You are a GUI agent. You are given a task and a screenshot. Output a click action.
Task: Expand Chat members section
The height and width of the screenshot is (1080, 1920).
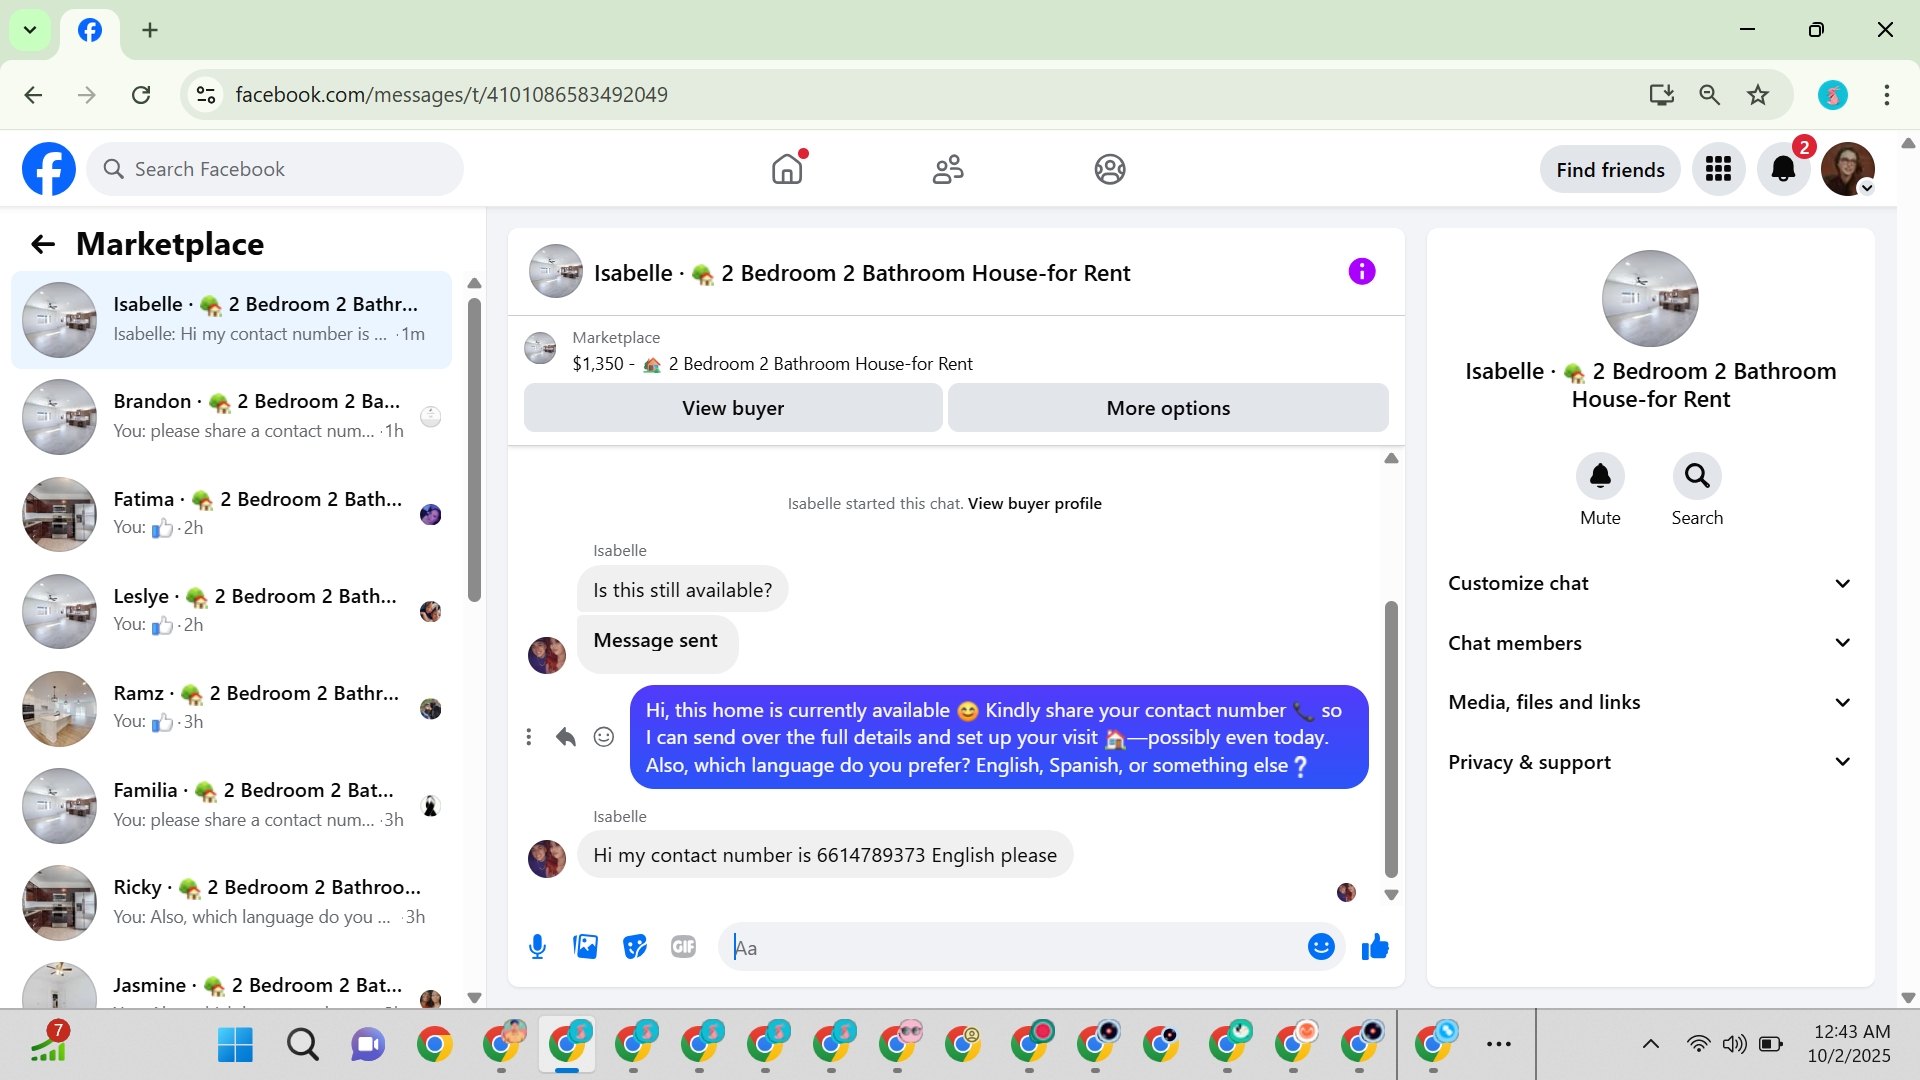(x=1649, y=643)
